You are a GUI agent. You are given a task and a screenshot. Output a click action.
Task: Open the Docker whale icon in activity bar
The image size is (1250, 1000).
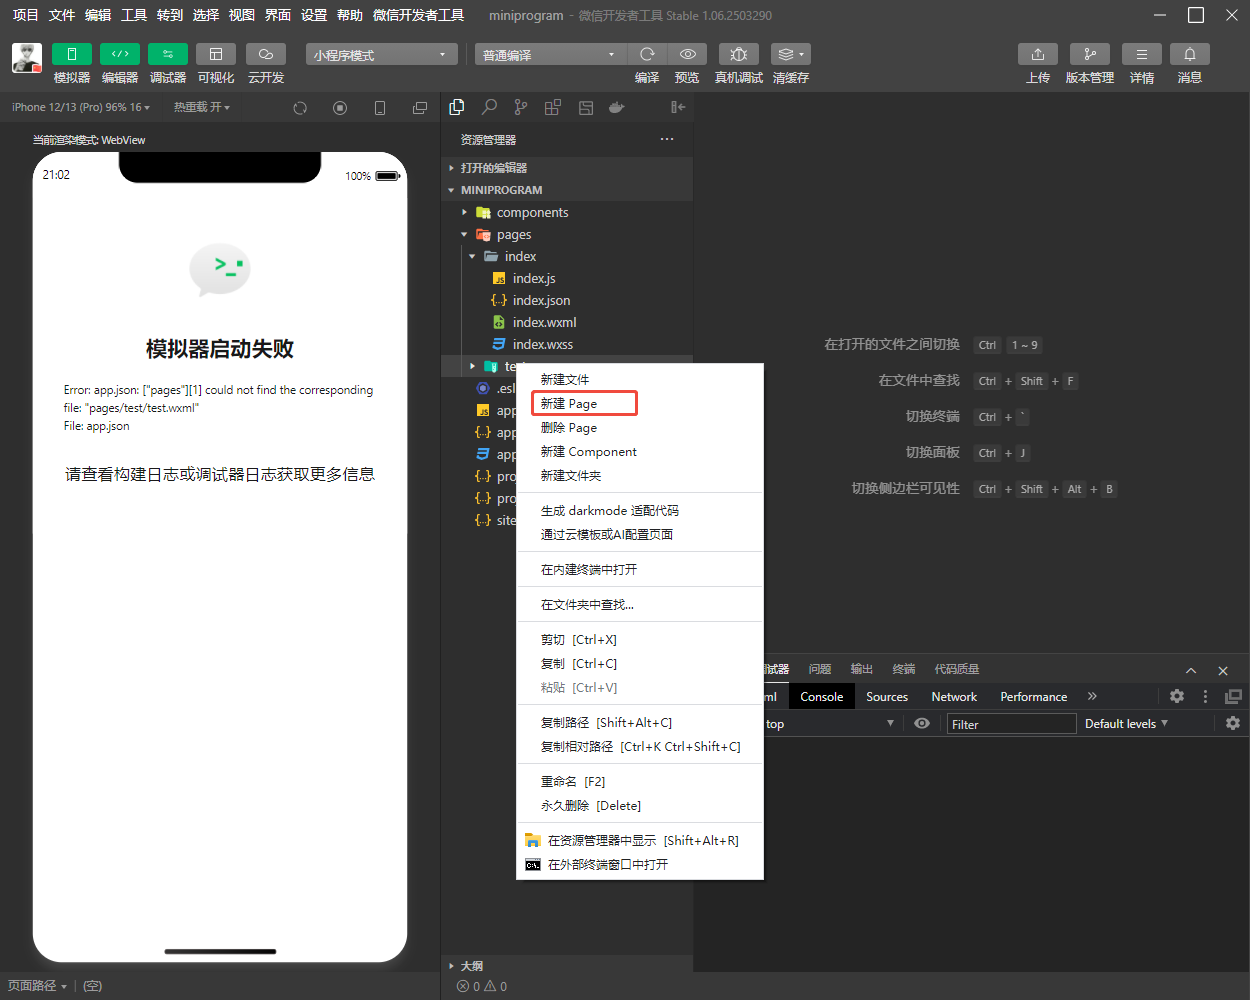pos(617,107)
